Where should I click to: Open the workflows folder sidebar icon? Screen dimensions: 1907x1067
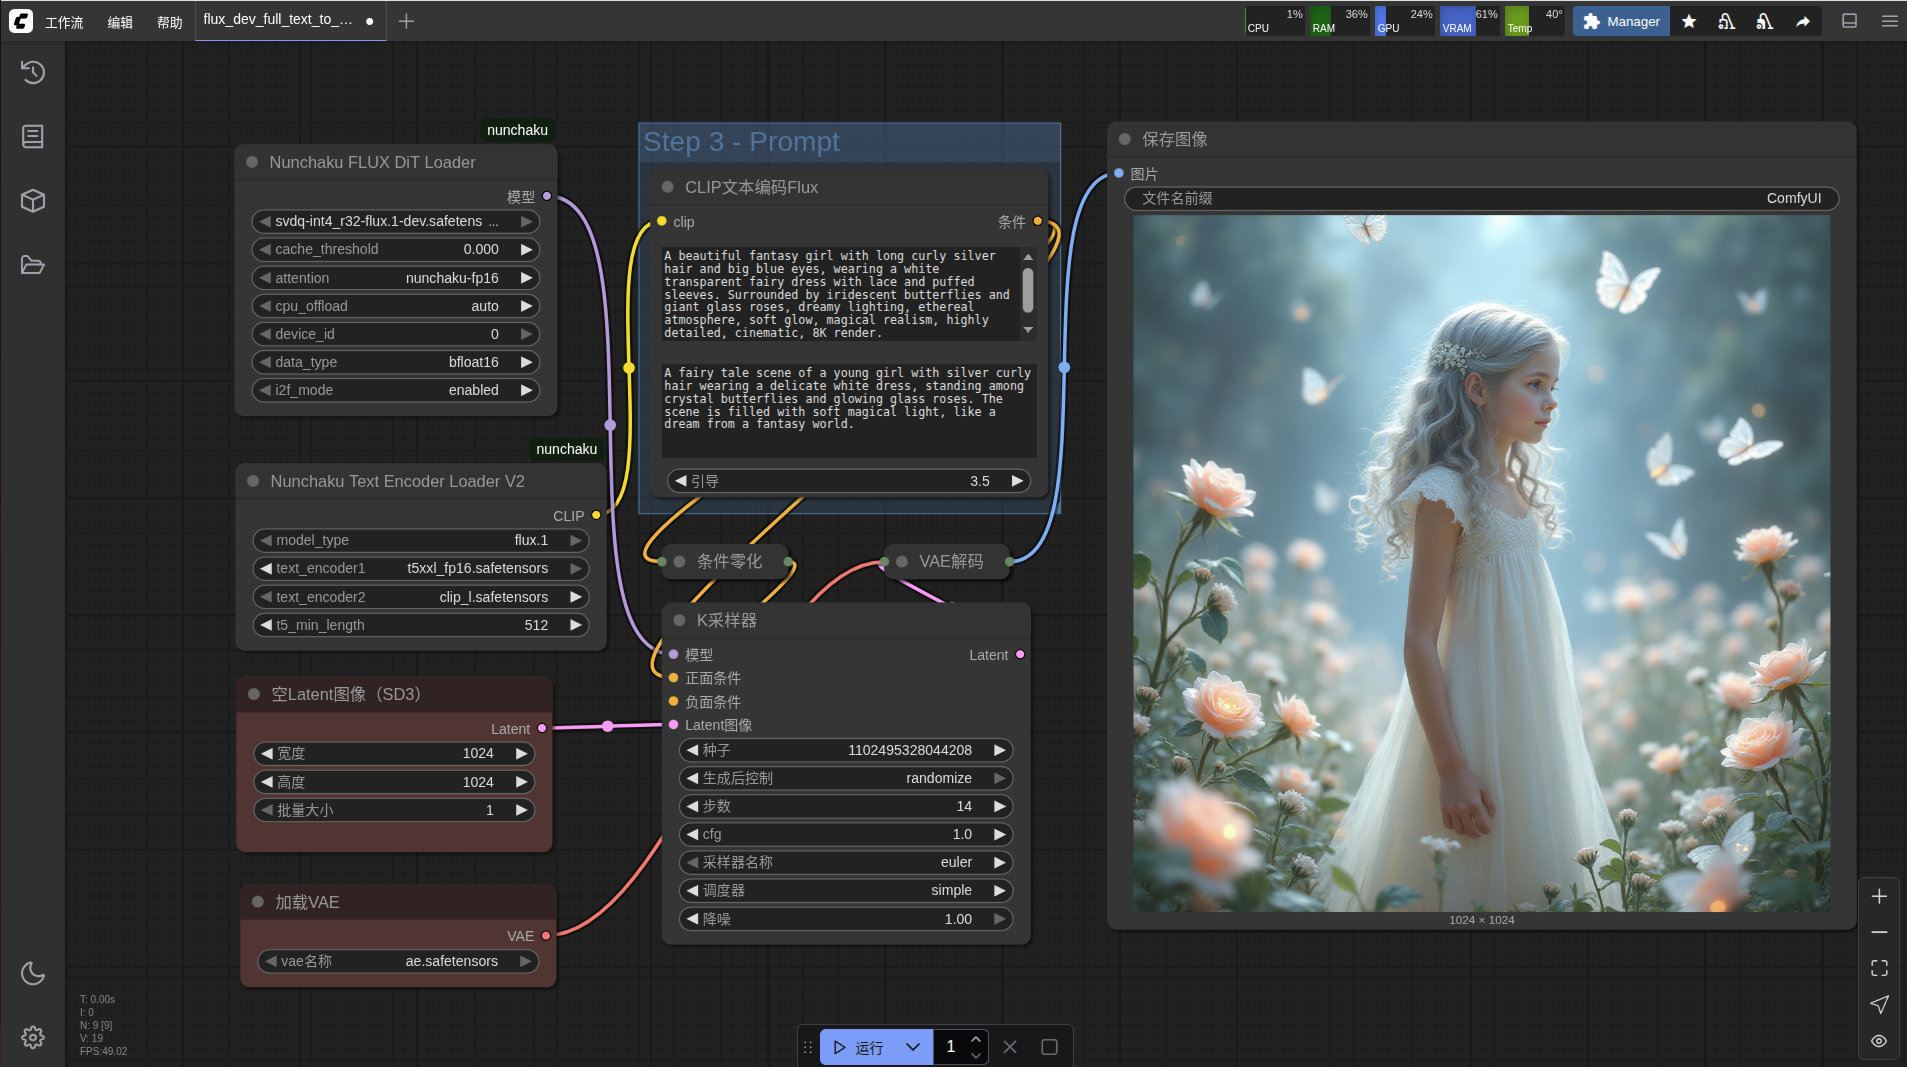pos(33,265)
